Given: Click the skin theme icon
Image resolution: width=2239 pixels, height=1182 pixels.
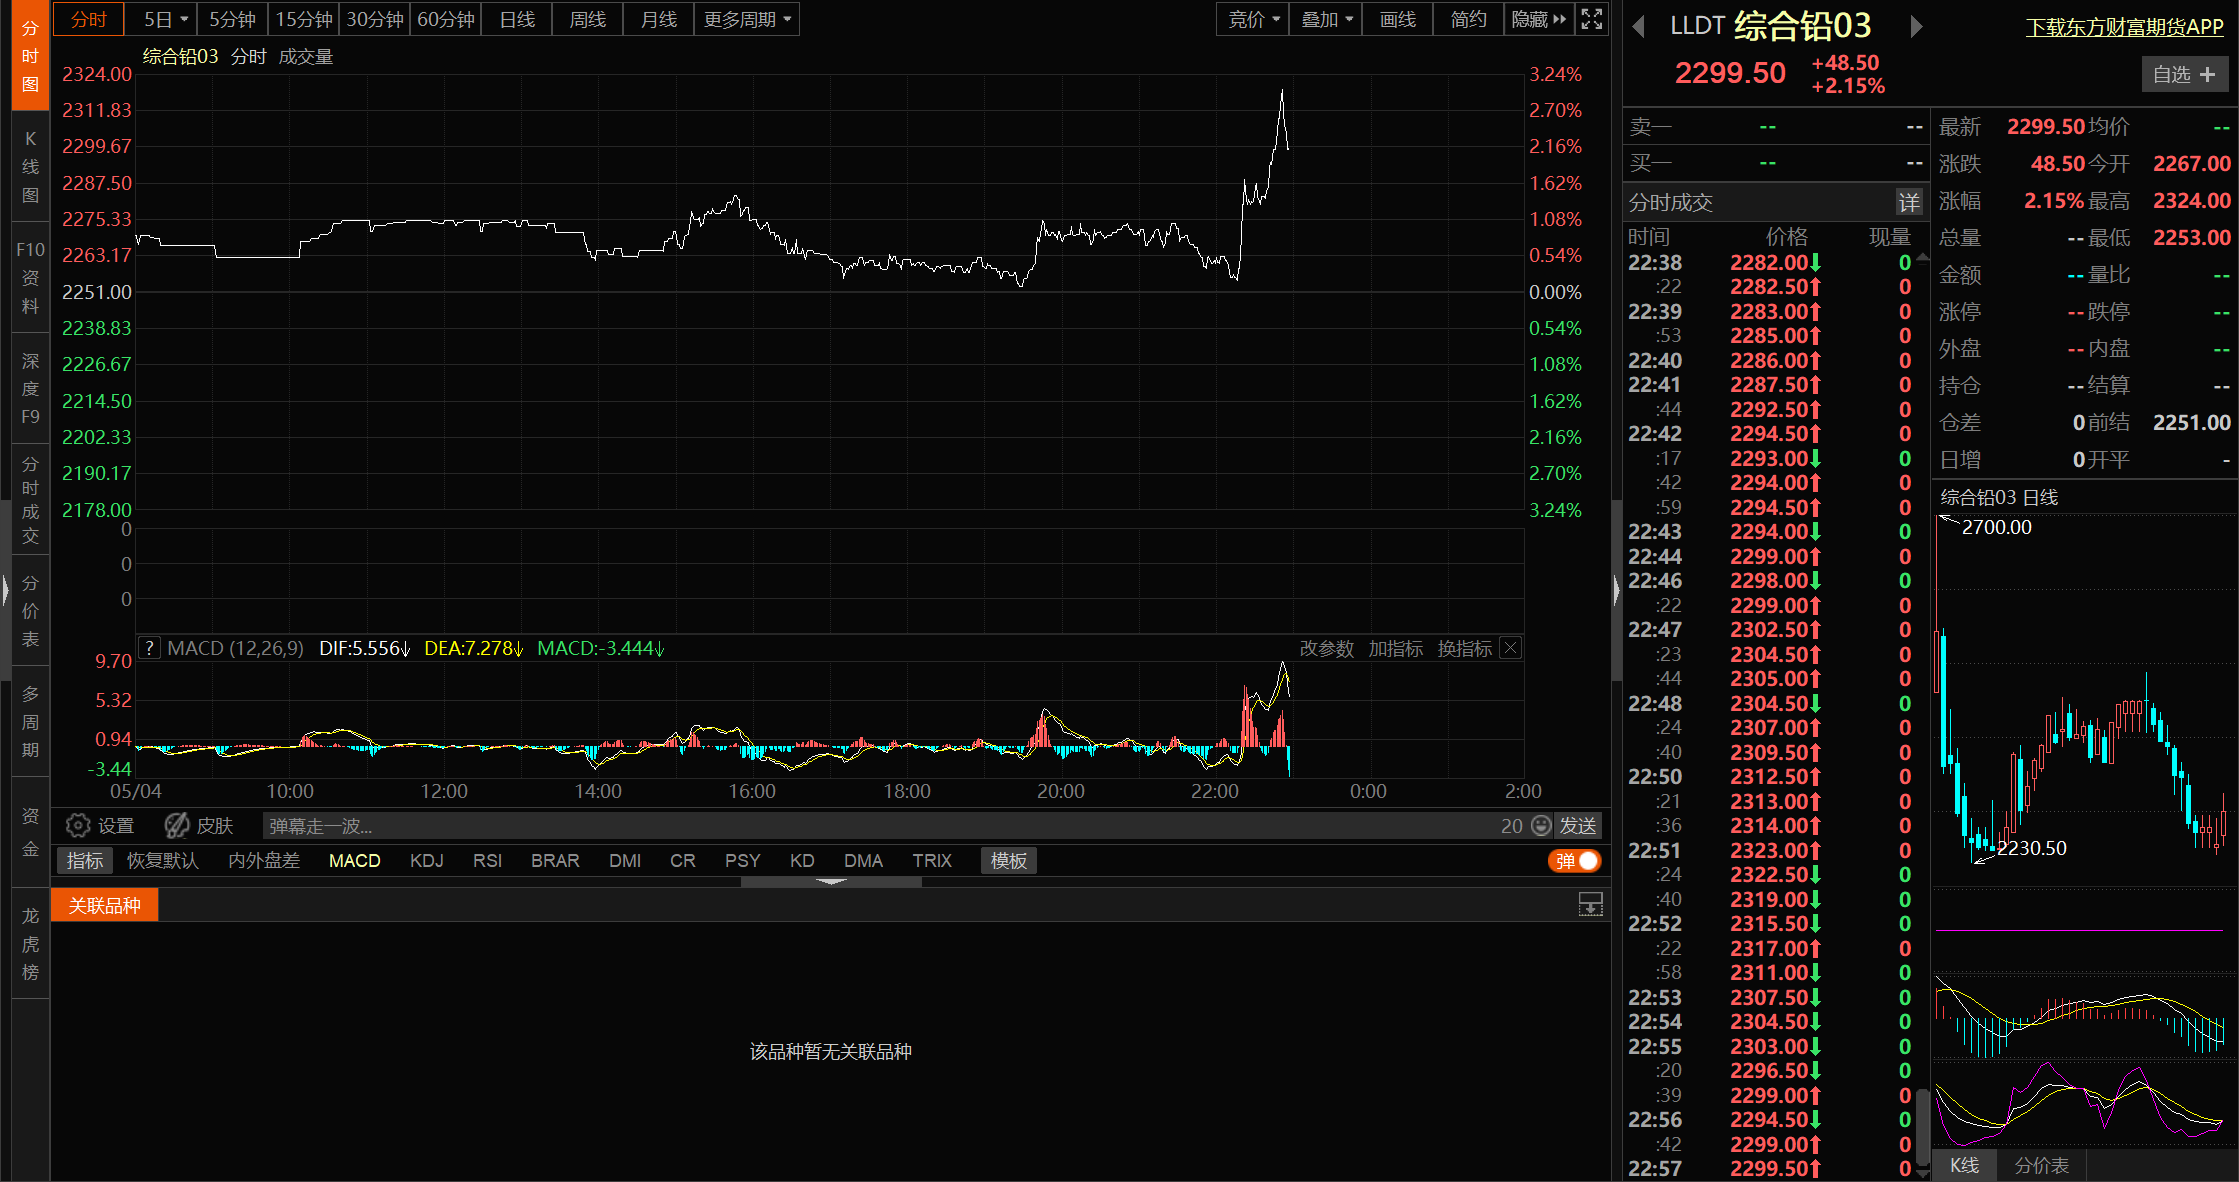Looking at the screenshot, I should (177, 826).
